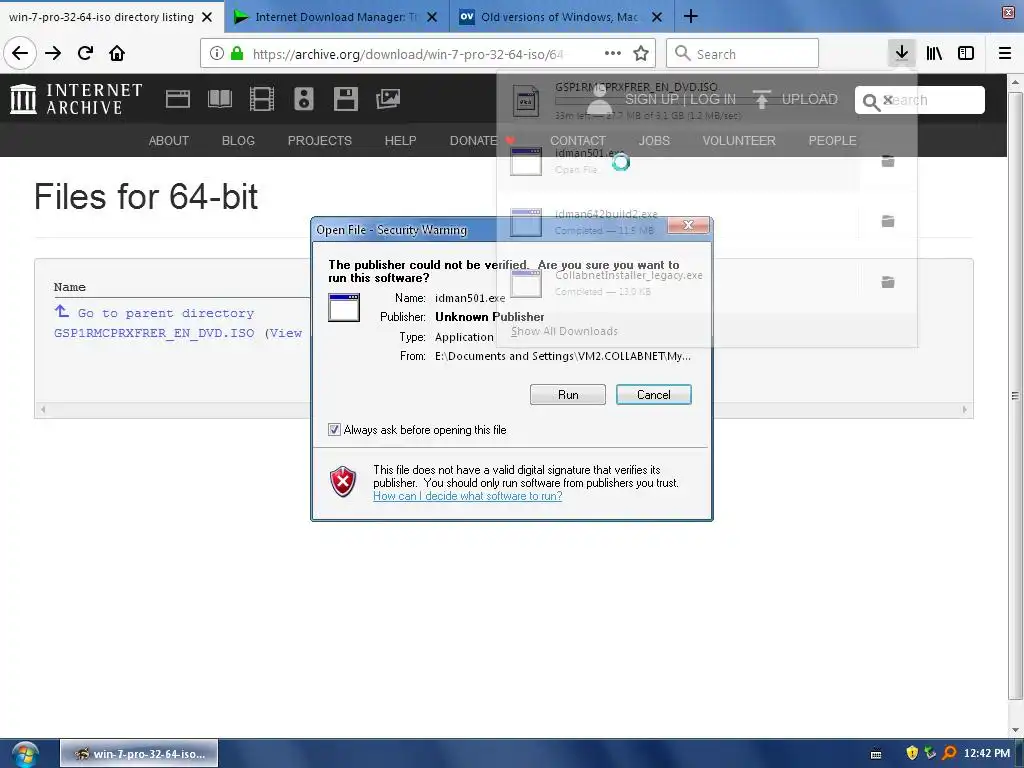Click the win-7-pro-32-64-iso taskbar button
The image size is (1024, 768).
pyautogui.click(x=139, y=754)
